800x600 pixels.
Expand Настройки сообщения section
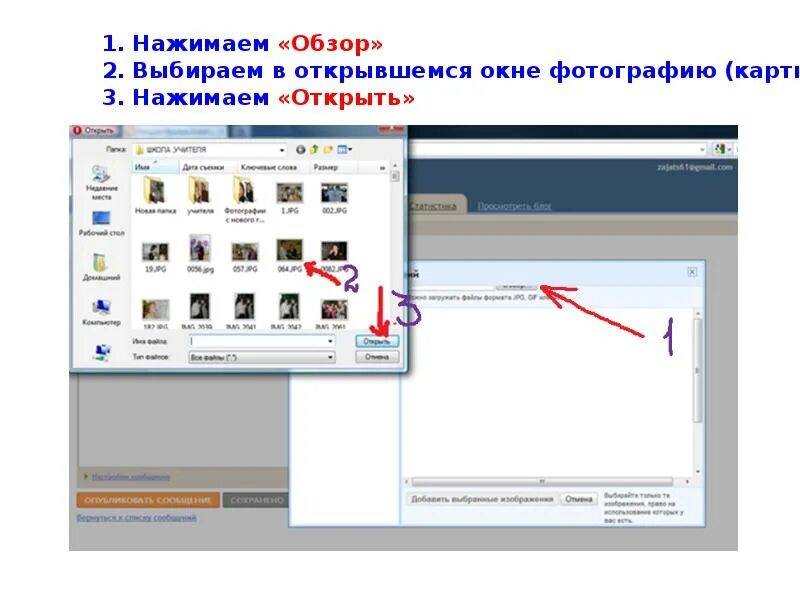pos(130,477)
